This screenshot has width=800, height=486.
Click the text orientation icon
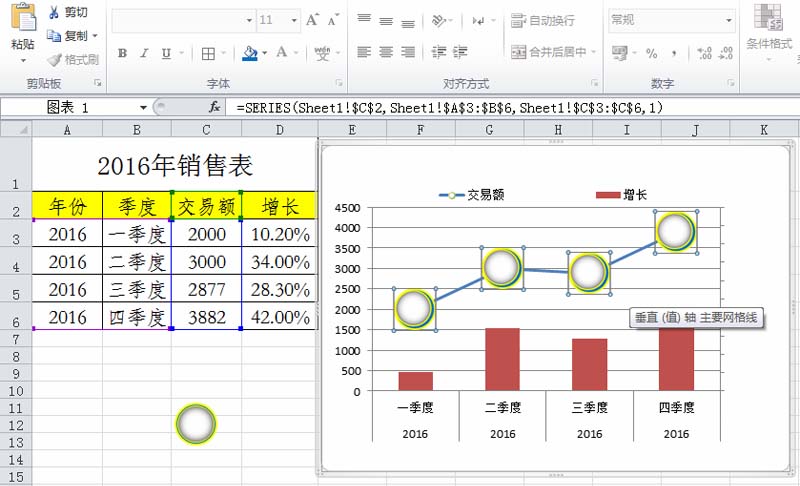point(438,20)
